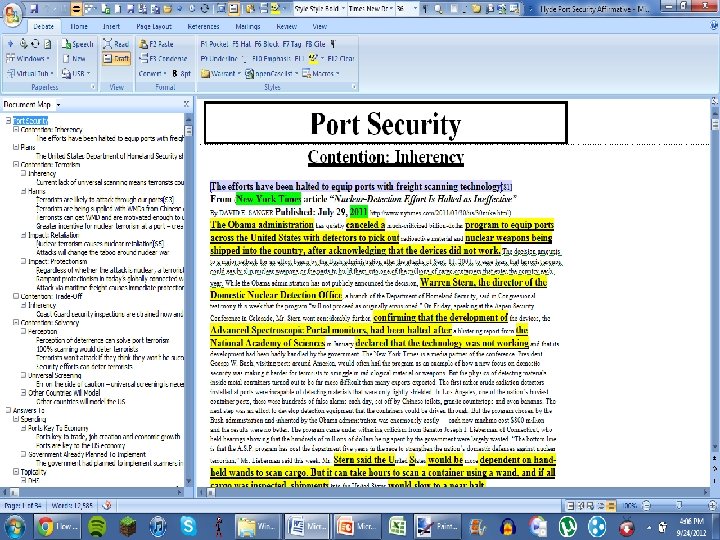This screenshot has width=720, height=540.
Task: Open the Debate ribbon tab
Action: 44,27
